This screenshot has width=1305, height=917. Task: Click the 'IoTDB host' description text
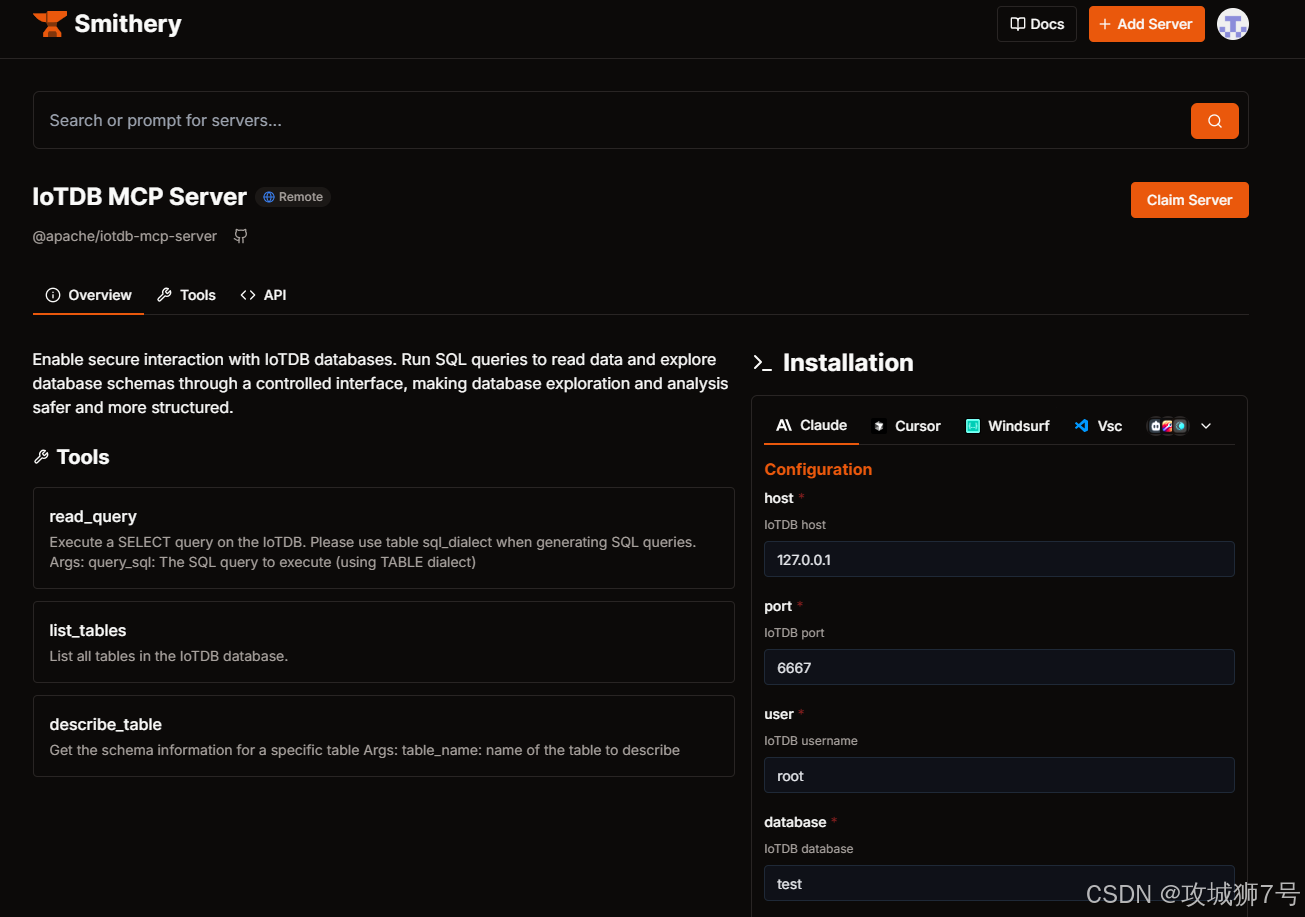coord(795,525)
